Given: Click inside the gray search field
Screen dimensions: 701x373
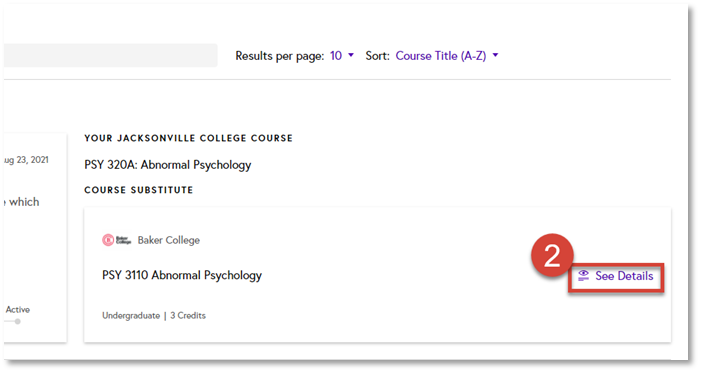Looking at the screenshot, I should [x=110, y=55].
